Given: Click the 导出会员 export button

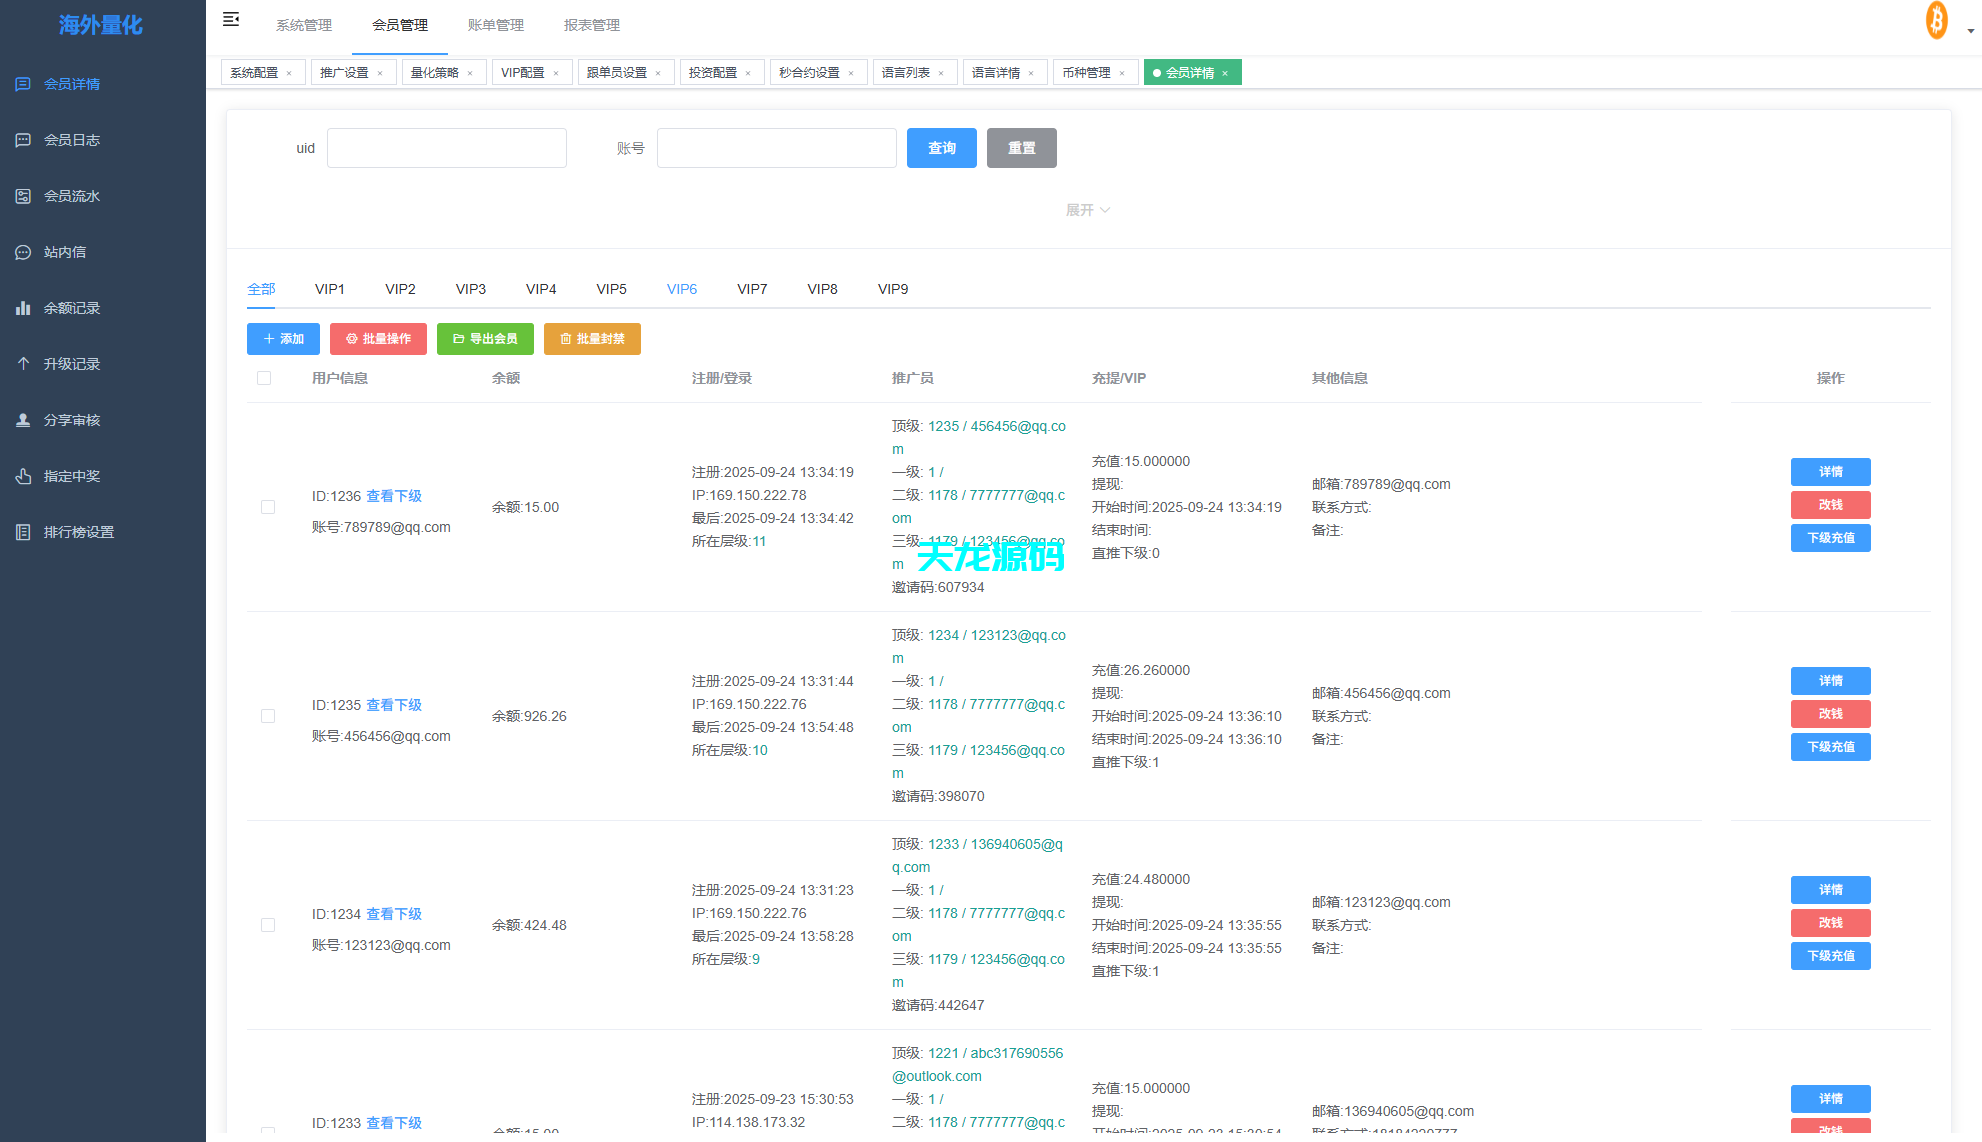Looking at the screenshot, I should point(485,339).
